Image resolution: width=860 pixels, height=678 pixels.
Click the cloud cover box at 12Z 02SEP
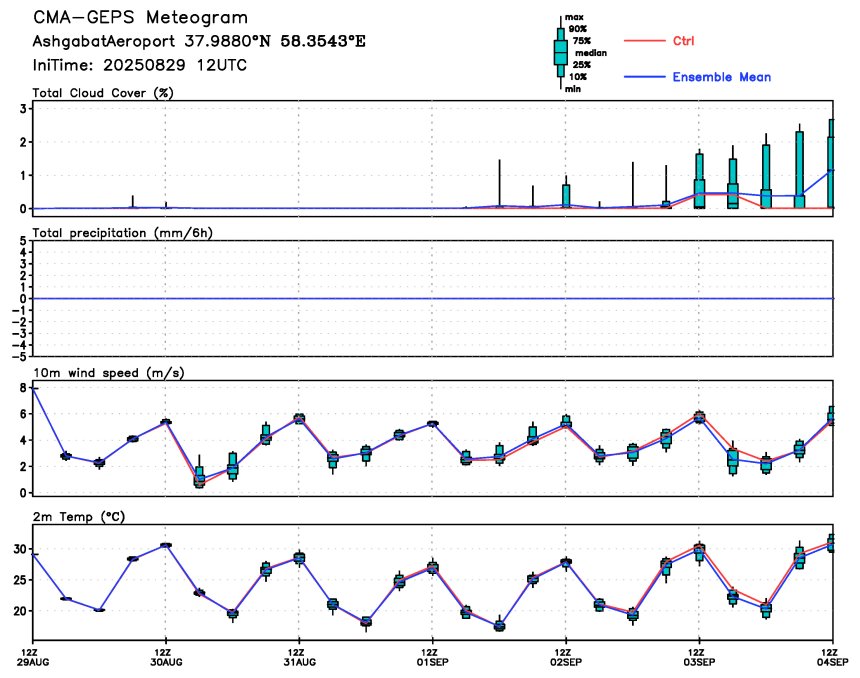566,196
